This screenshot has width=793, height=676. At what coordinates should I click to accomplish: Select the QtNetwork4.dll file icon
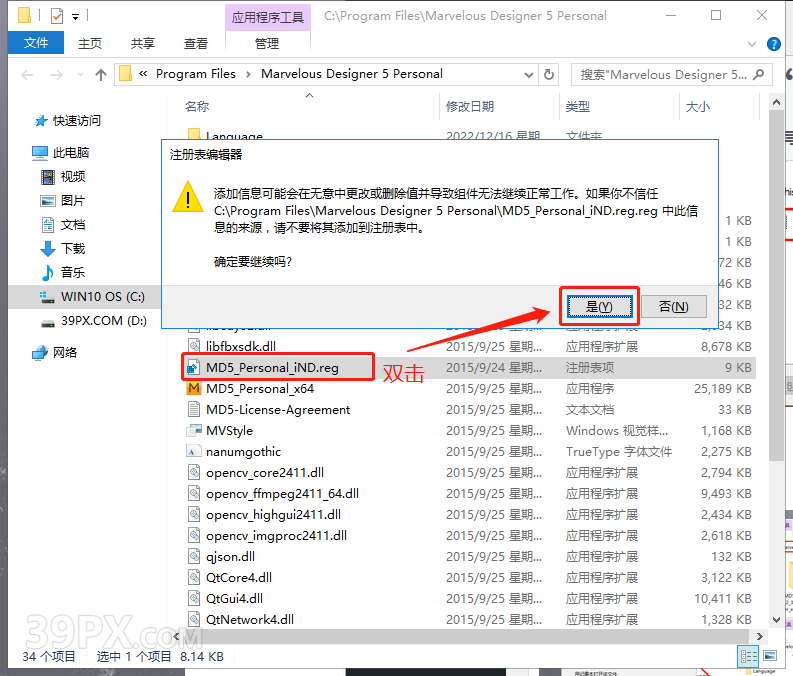coord(193,619)
